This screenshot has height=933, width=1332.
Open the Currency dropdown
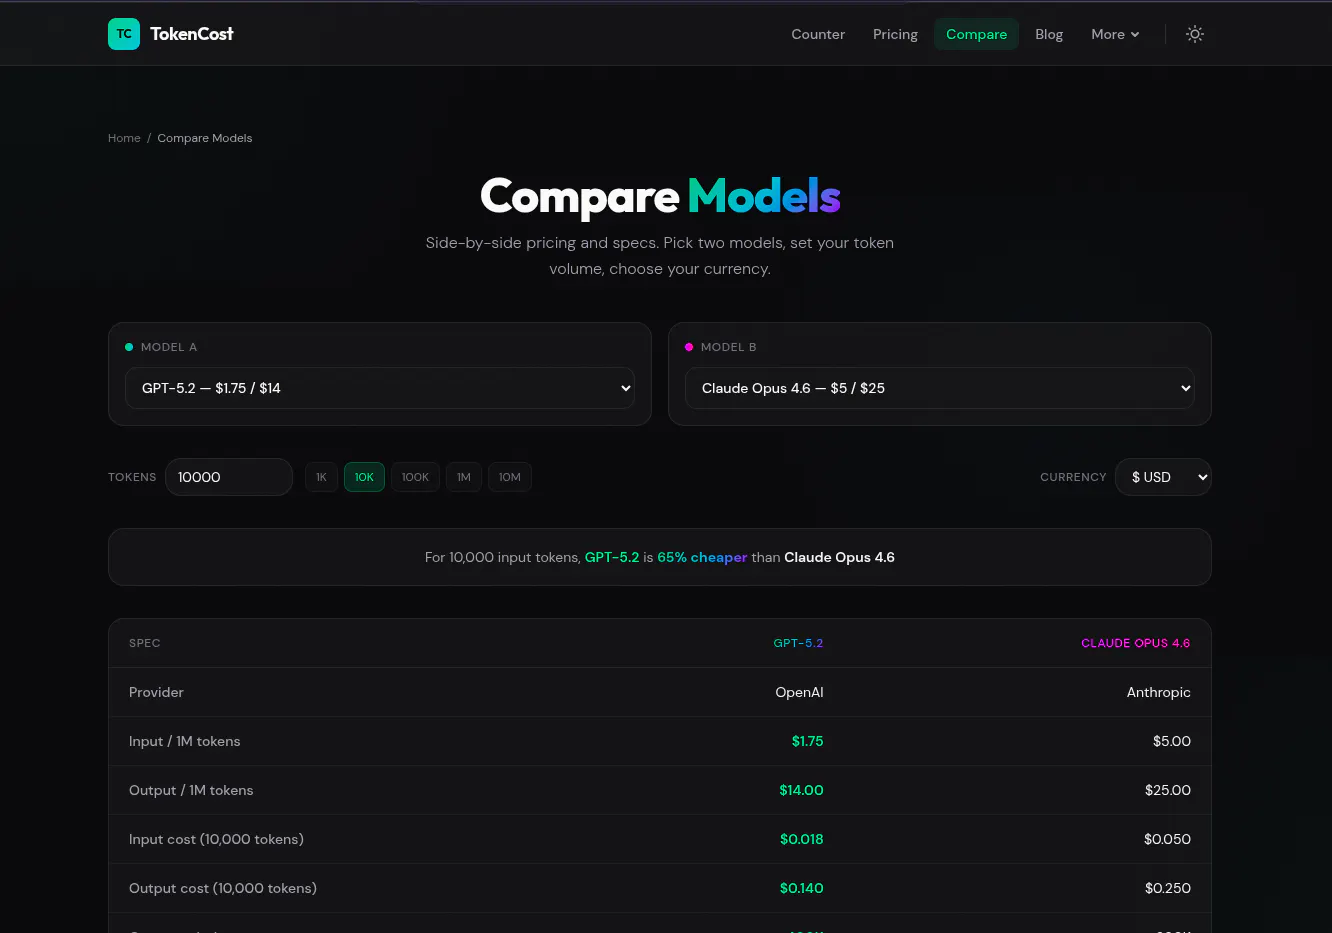click(1163, 477)
